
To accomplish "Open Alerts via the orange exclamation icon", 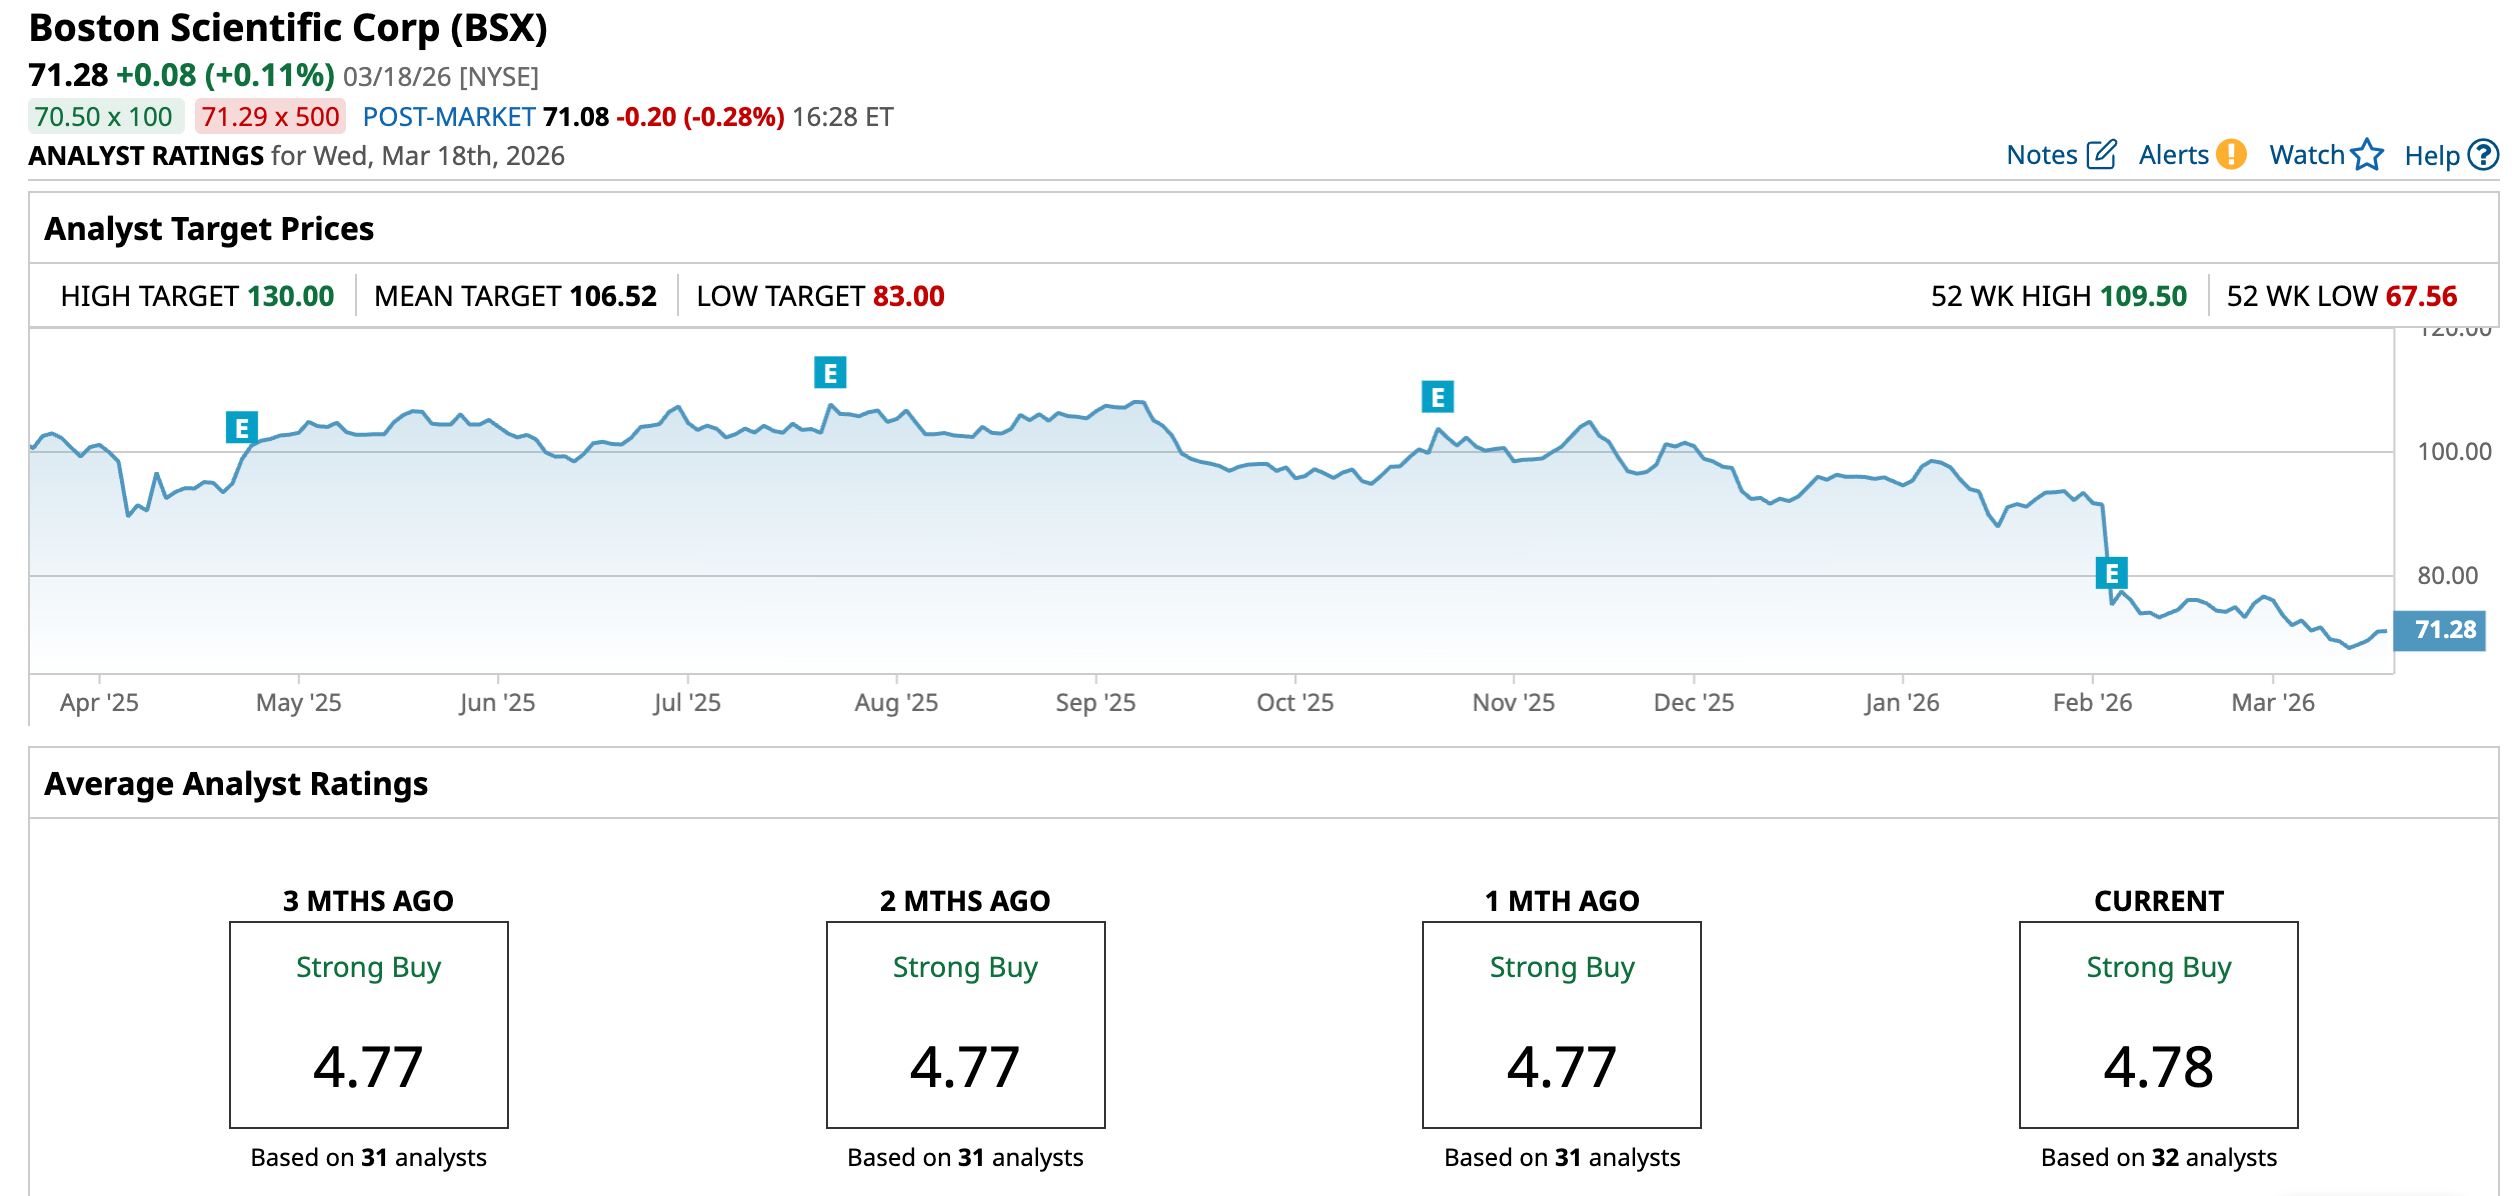I will [2230, 155].
